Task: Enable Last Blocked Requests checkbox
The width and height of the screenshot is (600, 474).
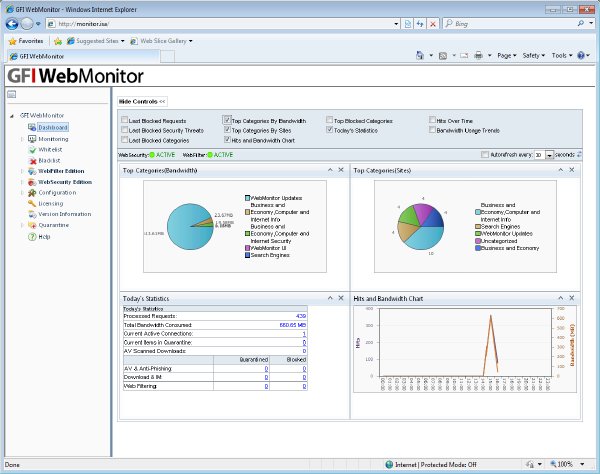Action: 124,120
